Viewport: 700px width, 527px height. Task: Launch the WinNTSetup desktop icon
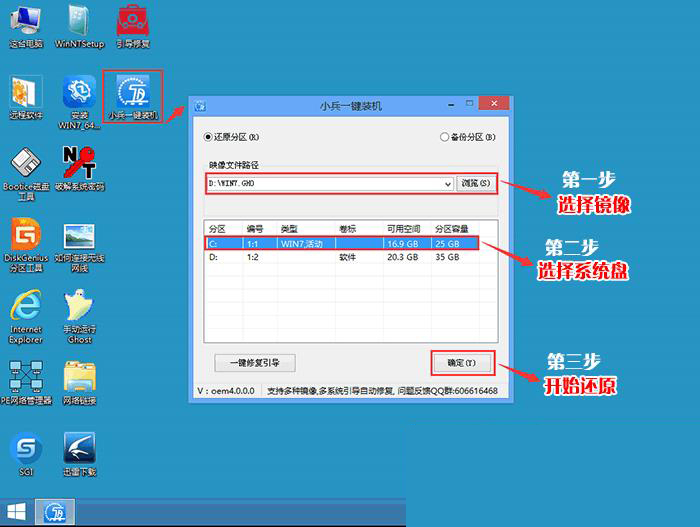[79, 26]
